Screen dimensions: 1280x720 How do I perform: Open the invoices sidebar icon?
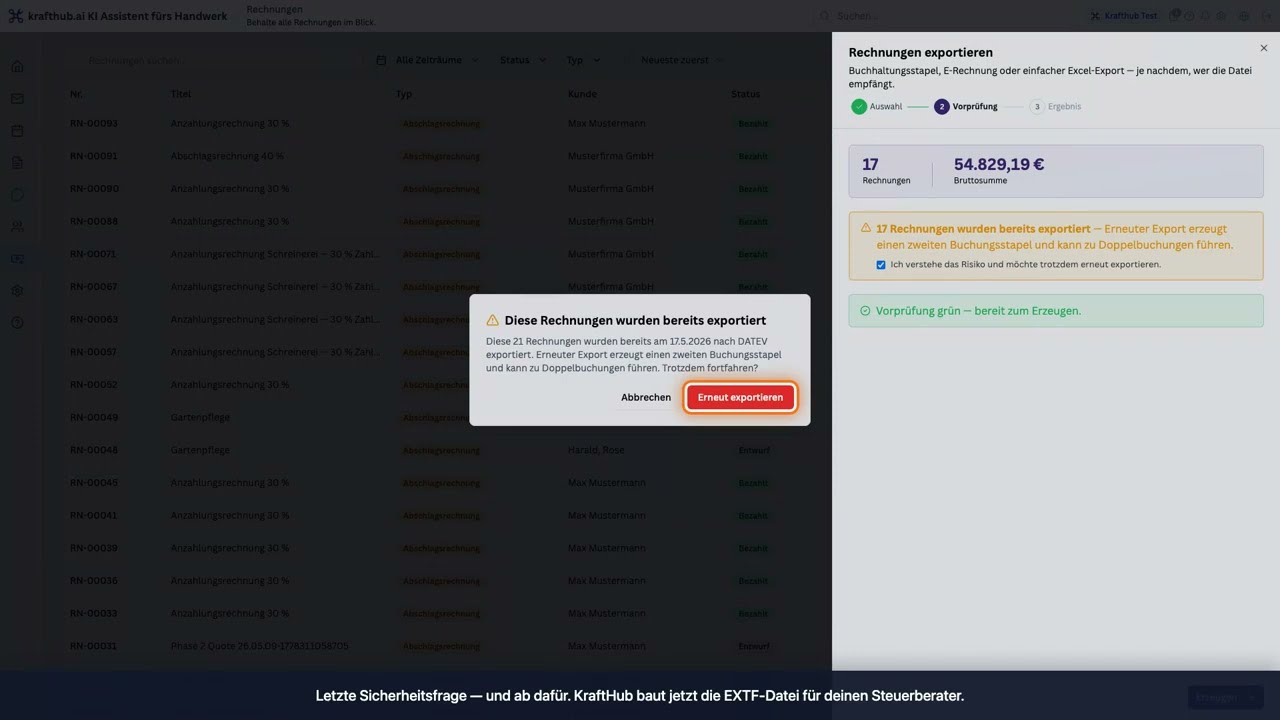coord(17,259)
